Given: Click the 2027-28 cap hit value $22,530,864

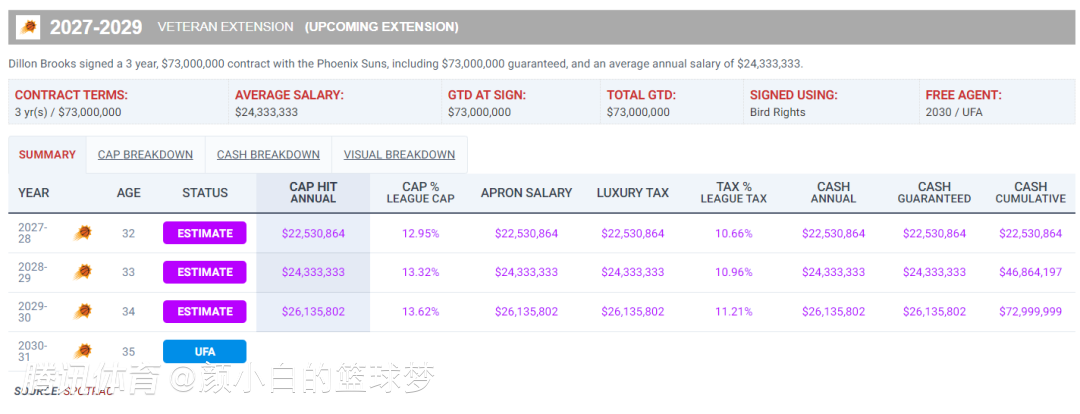Looking at the screenshot, I should pos(313,234).
